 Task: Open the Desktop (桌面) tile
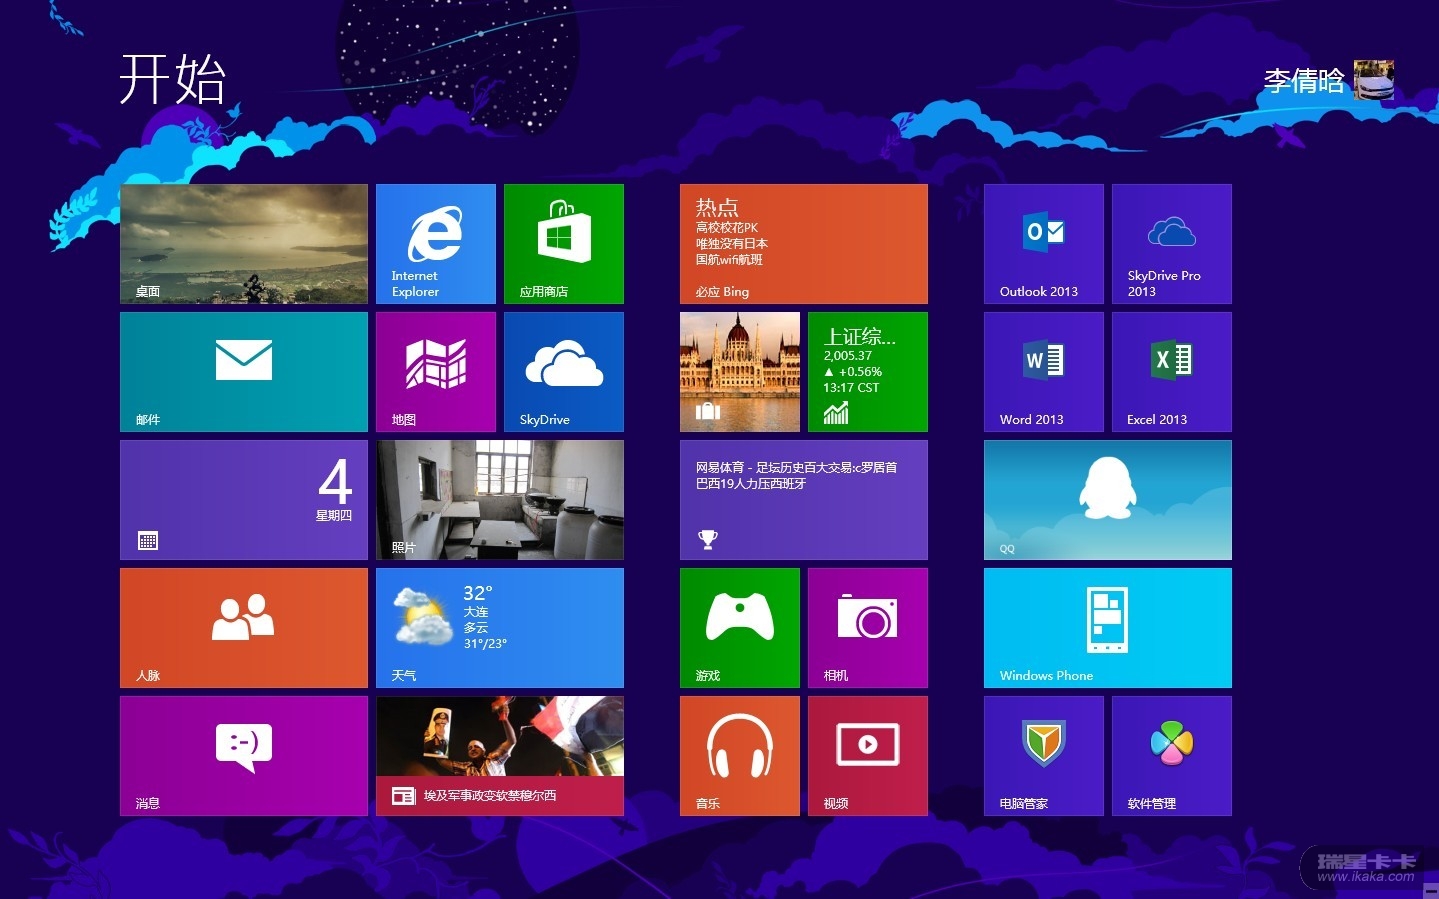coord(244,244)
